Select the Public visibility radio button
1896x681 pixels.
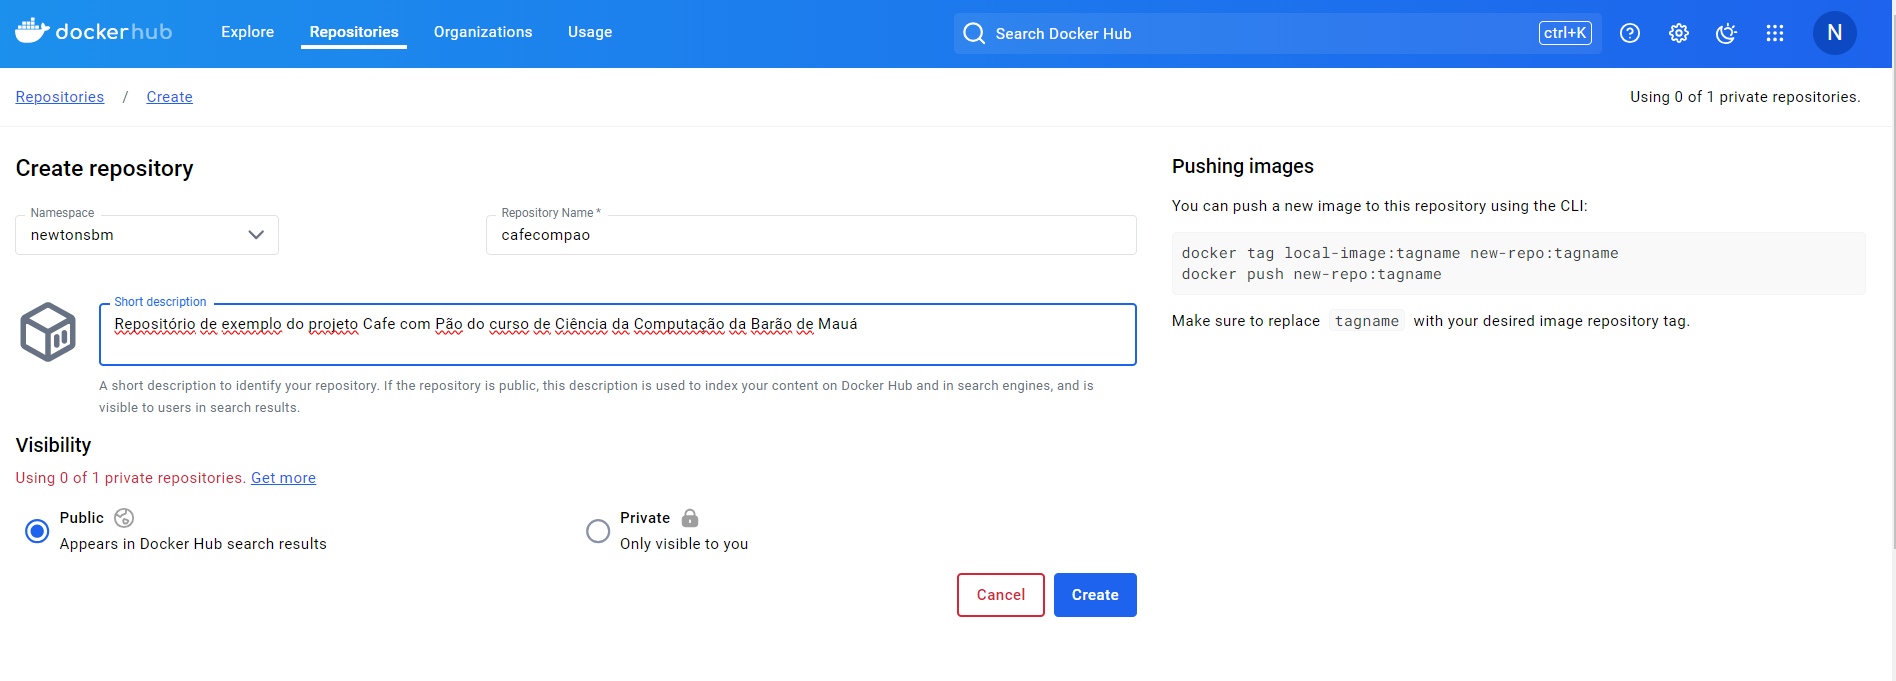coord(37,531)
